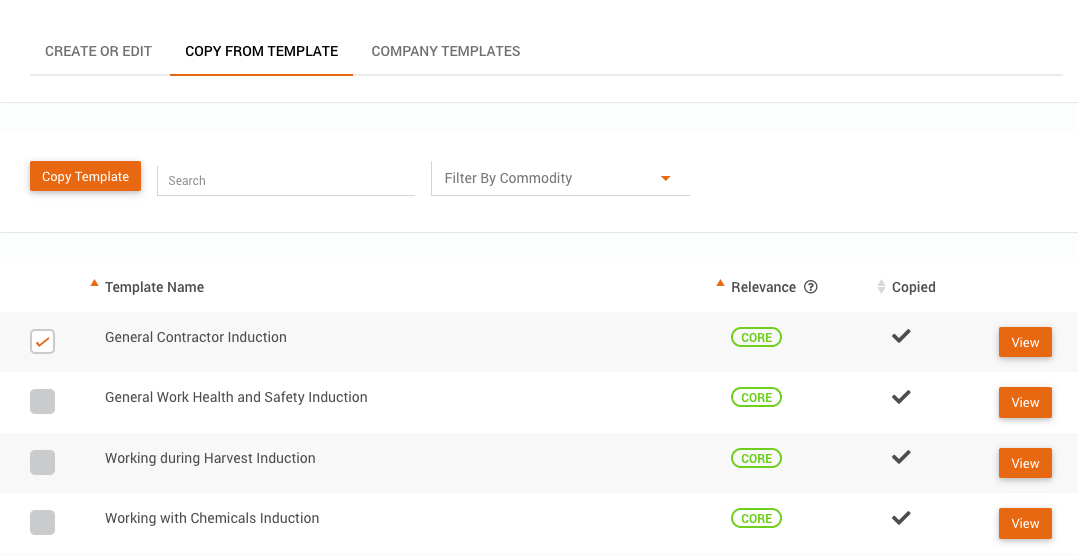Image resolution: width=1078 pixels, height=555 pixels.
Task: Uncheck the General Contractor Induction checkbox
Action: point(42,342)
